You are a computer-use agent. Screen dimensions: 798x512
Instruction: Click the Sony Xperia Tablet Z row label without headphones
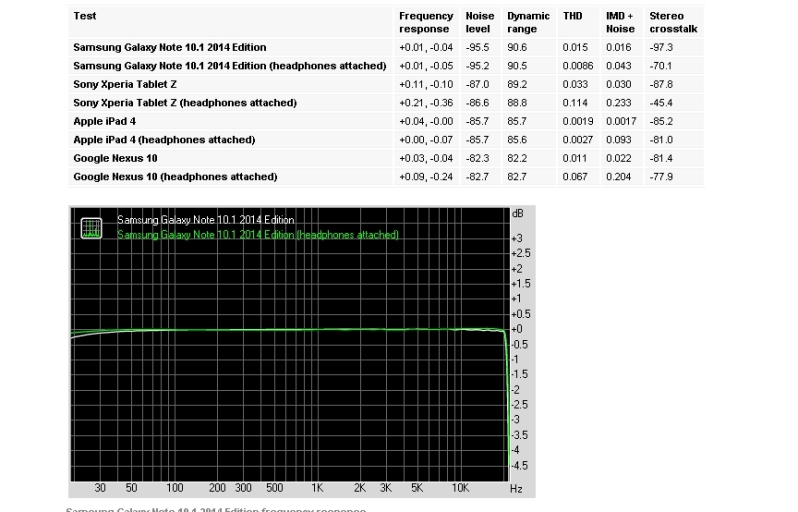pyautogui.click(x=125, y=84)
